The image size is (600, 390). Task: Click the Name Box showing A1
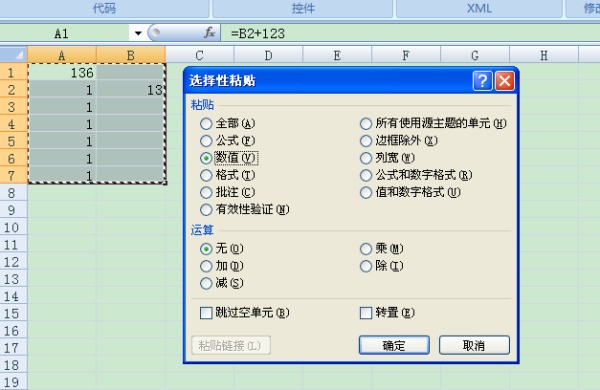64,33
